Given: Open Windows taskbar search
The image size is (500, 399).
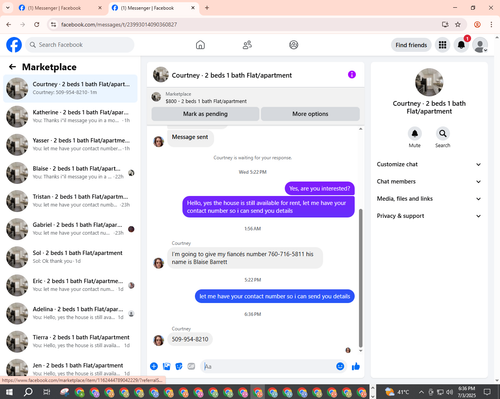Looking at the screenshot, I should pyautogui.click(x=28, y=392).
